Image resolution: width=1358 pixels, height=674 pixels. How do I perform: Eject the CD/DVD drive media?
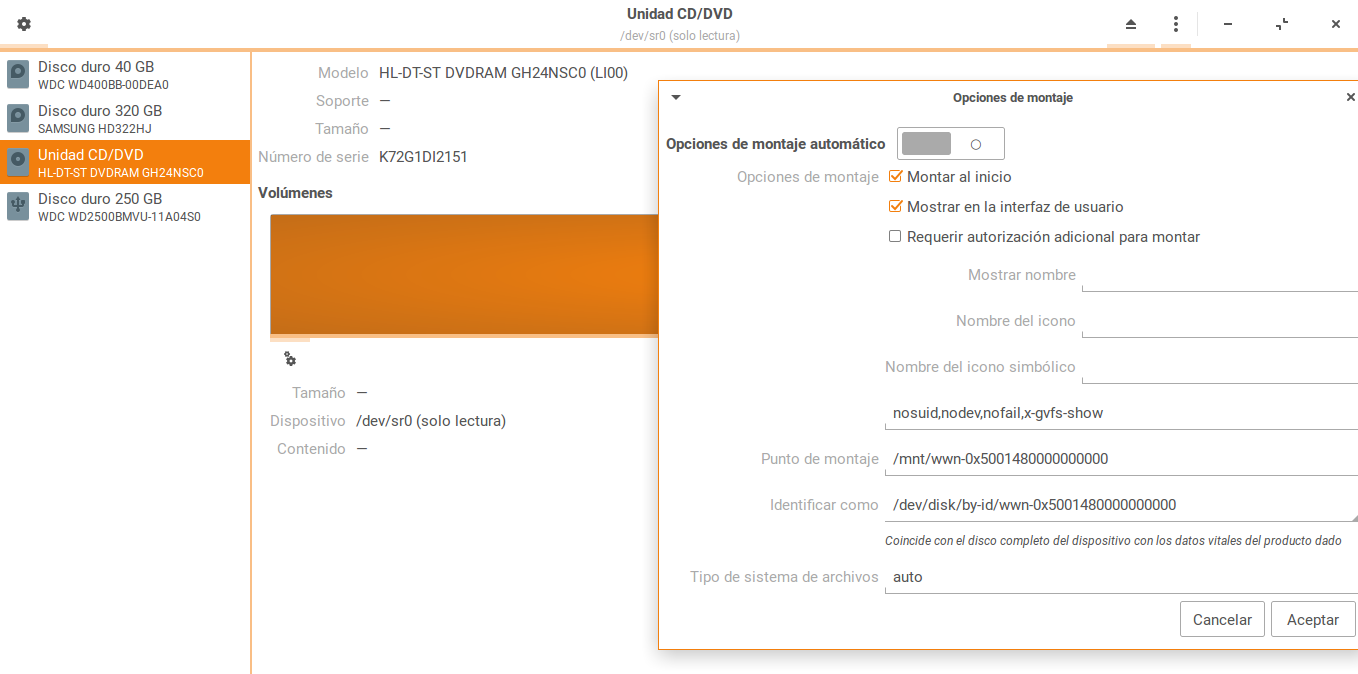(x=1131, y=24)
